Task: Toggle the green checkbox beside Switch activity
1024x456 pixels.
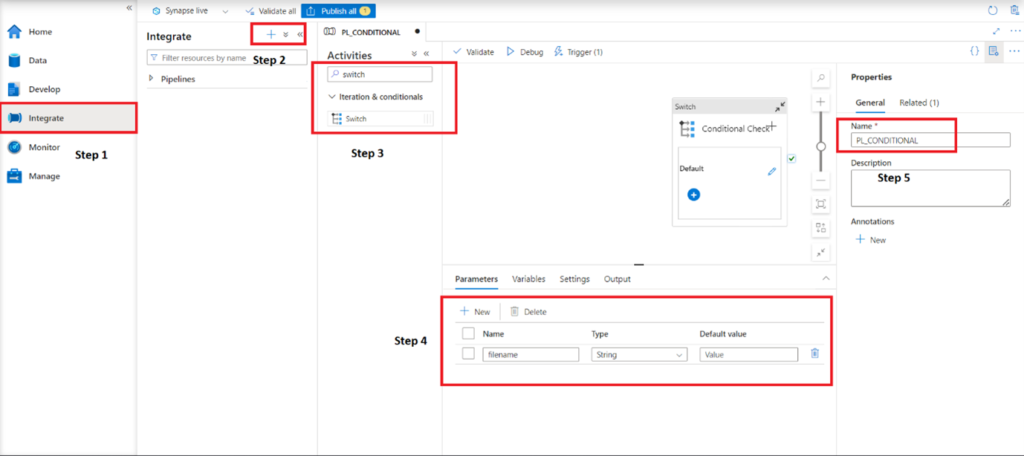Action: coord(791,158)
